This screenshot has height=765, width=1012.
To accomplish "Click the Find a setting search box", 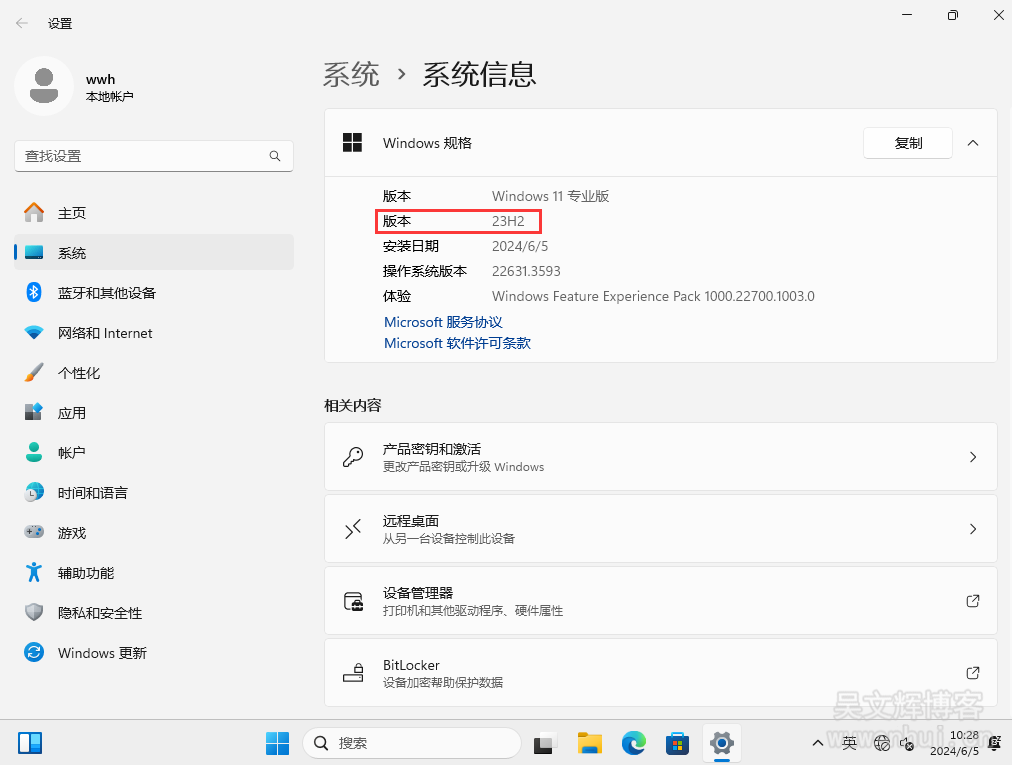I will 145,156.
